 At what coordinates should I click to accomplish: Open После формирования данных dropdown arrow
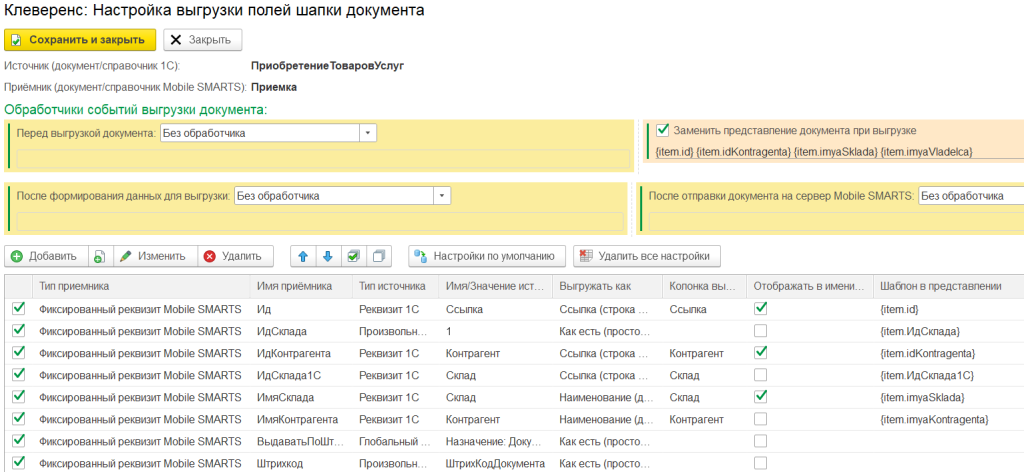pos(442,196)
